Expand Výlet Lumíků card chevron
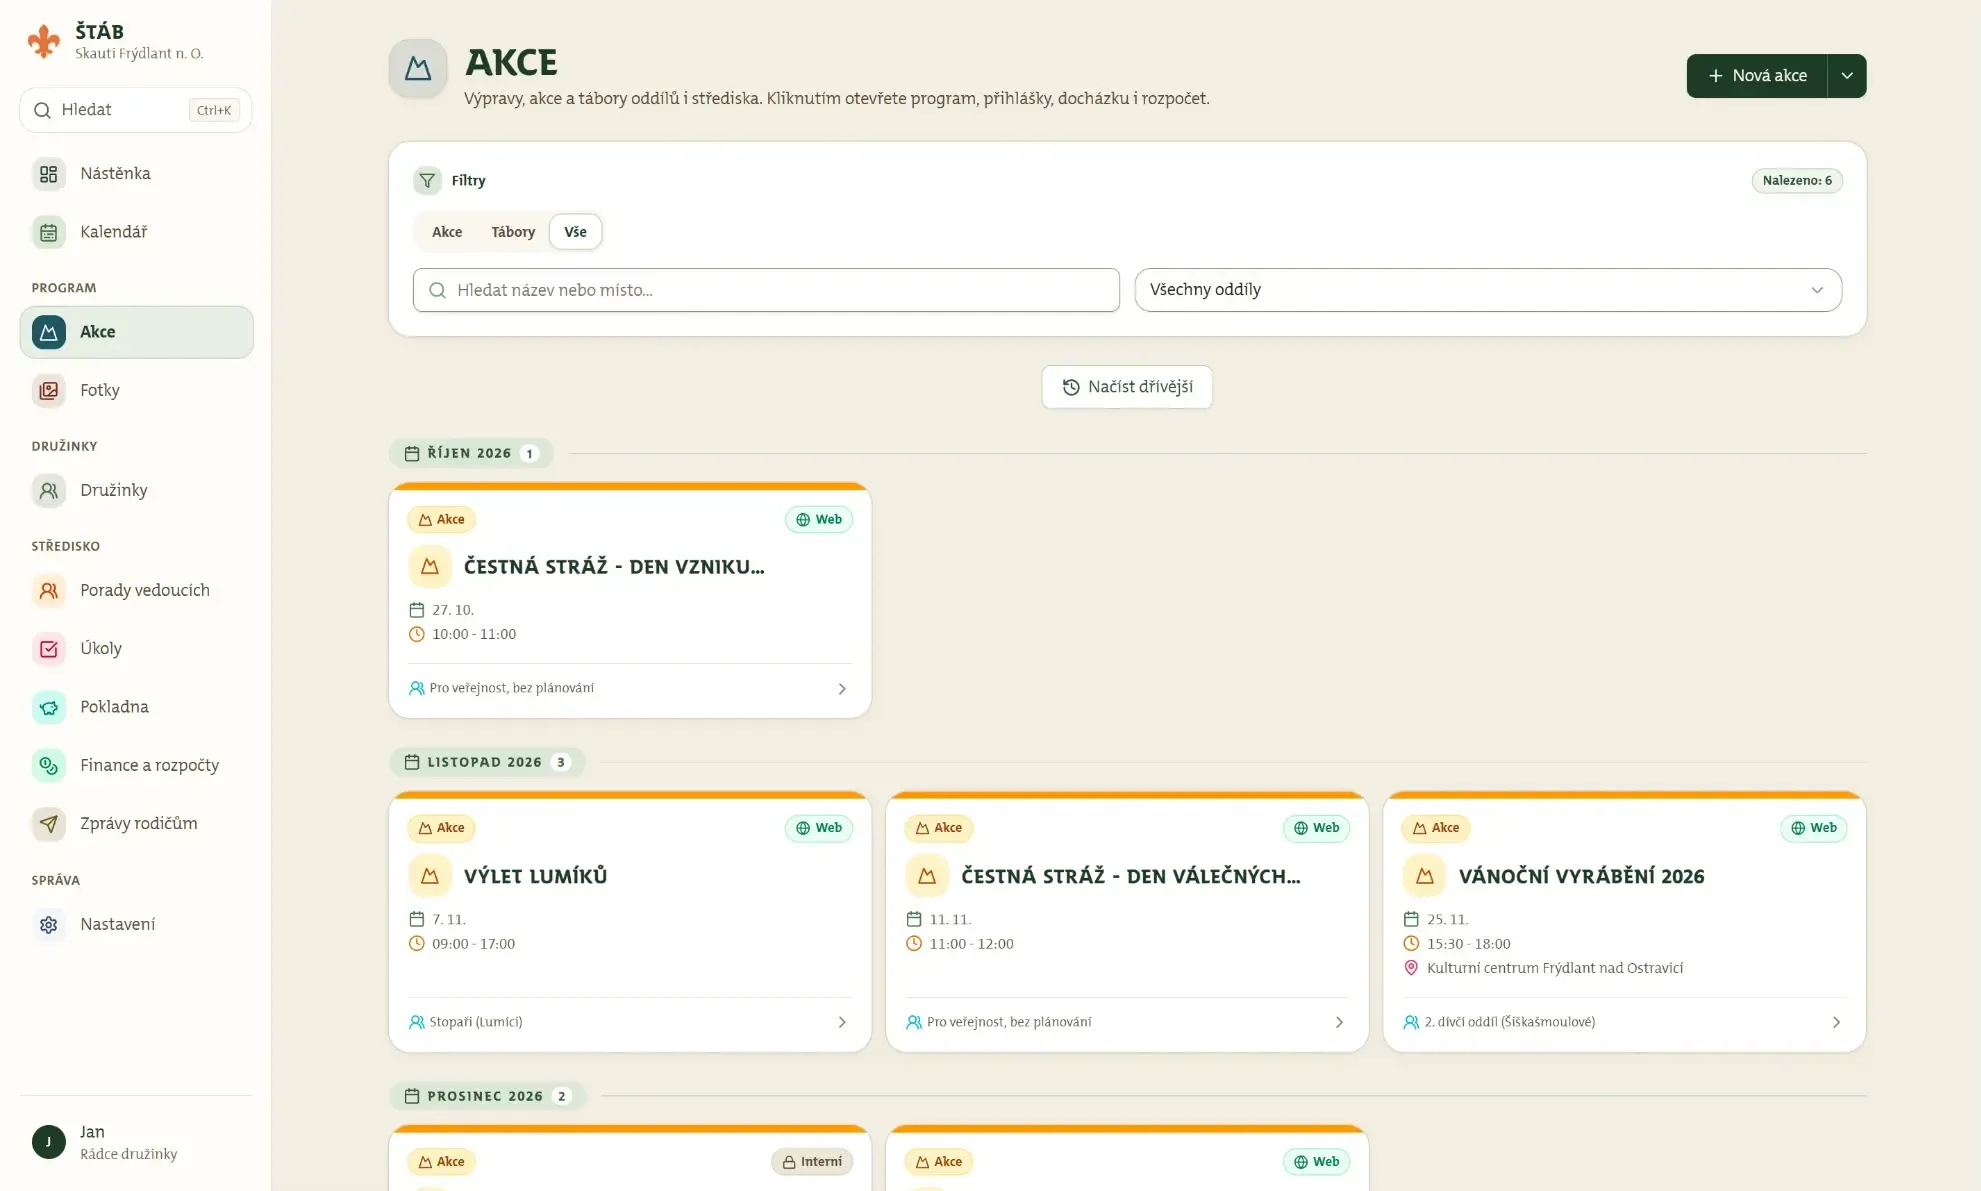This screenshot has height=1191, width=1981. point(842,1022)
